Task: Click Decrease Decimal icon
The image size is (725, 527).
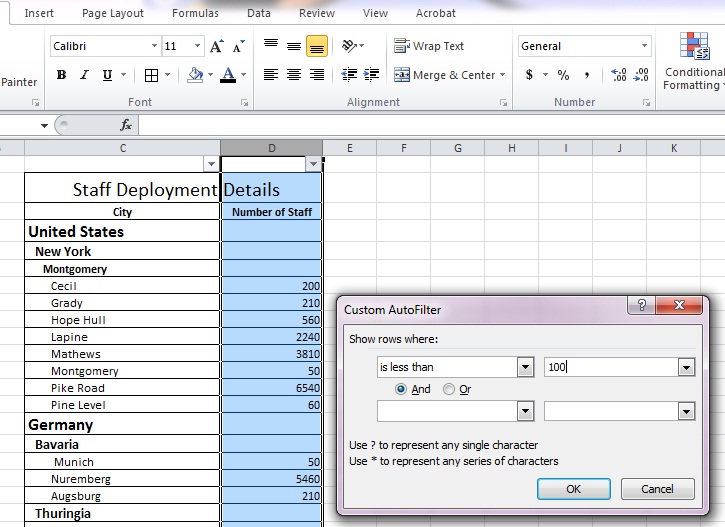Action: coord(641,75)
